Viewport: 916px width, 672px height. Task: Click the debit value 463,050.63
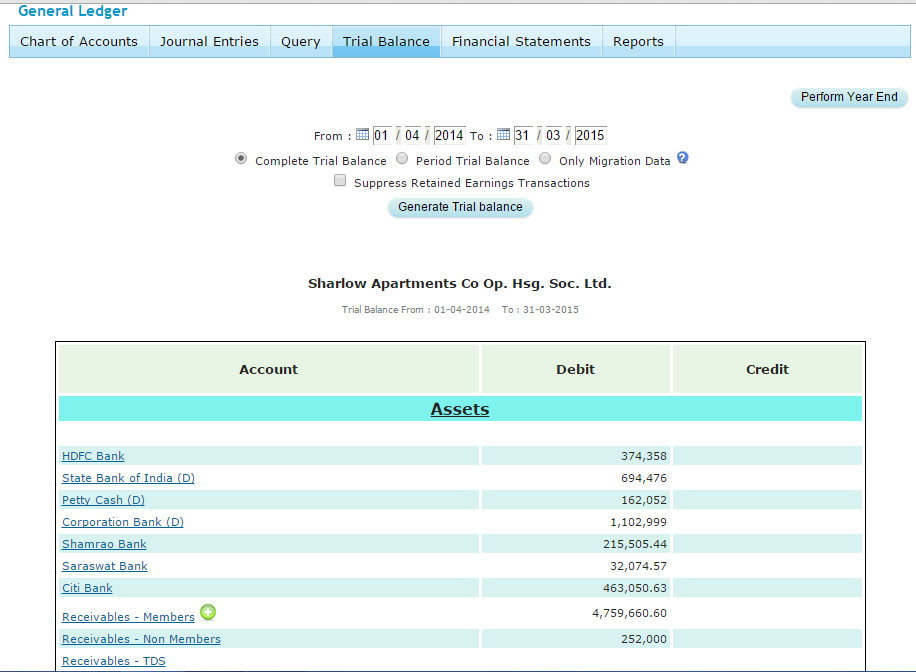[635, 588]
